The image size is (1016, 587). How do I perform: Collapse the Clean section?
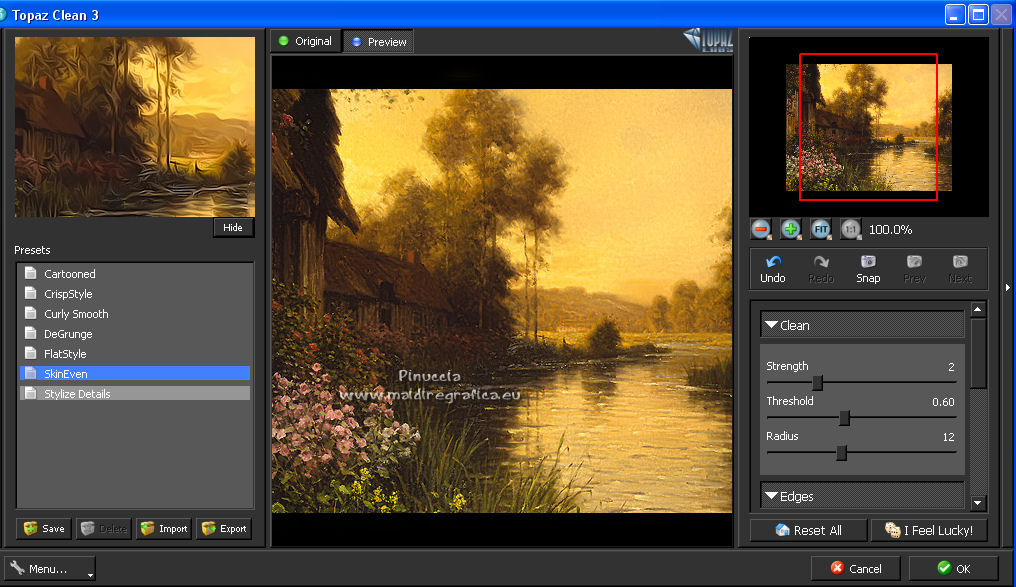pyautogui.click(x=862, y=325)
